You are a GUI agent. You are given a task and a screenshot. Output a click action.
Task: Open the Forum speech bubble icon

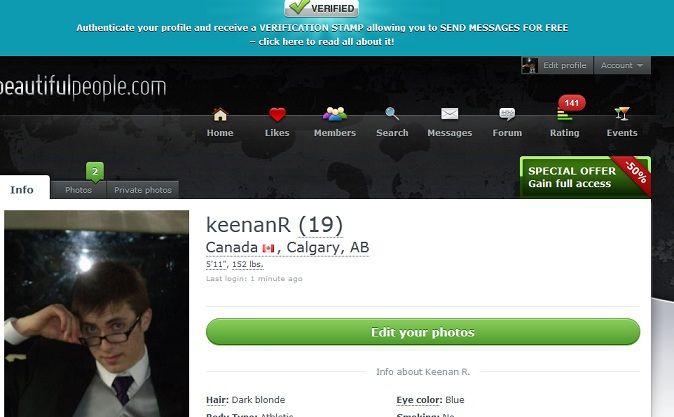(x=507, y=114)
